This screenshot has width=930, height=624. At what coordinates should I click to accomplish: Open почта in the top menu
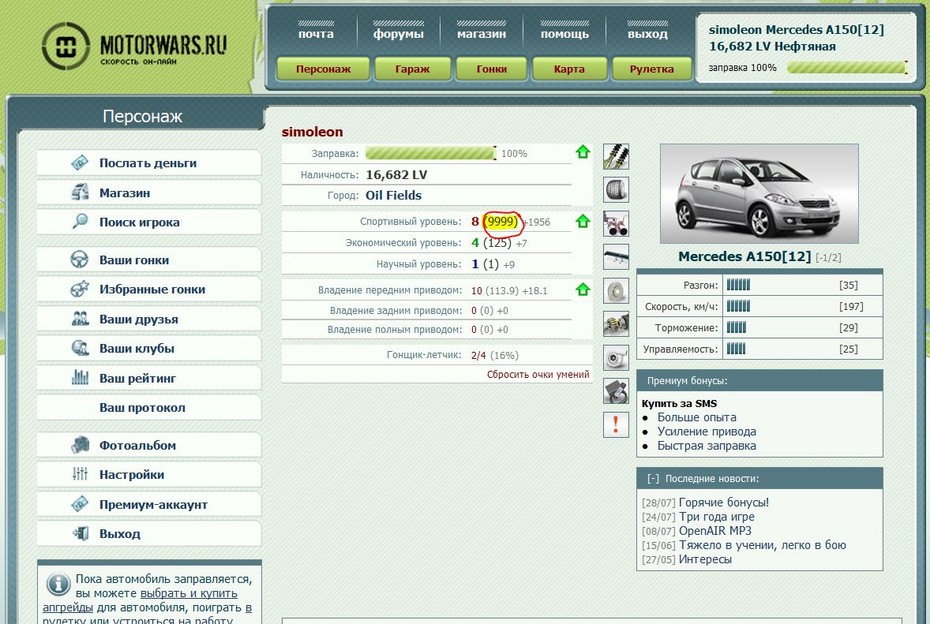[x=316, y=34]
